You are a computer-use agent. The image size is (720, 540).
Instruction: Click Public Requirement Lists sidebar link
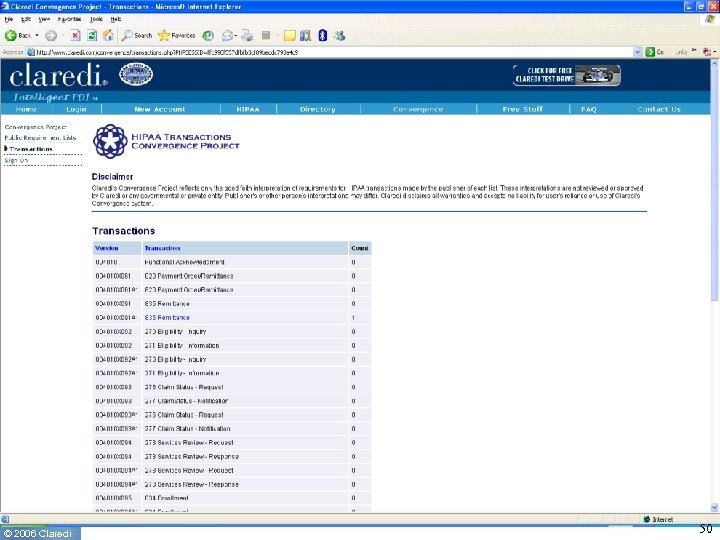tap(40, 138)
